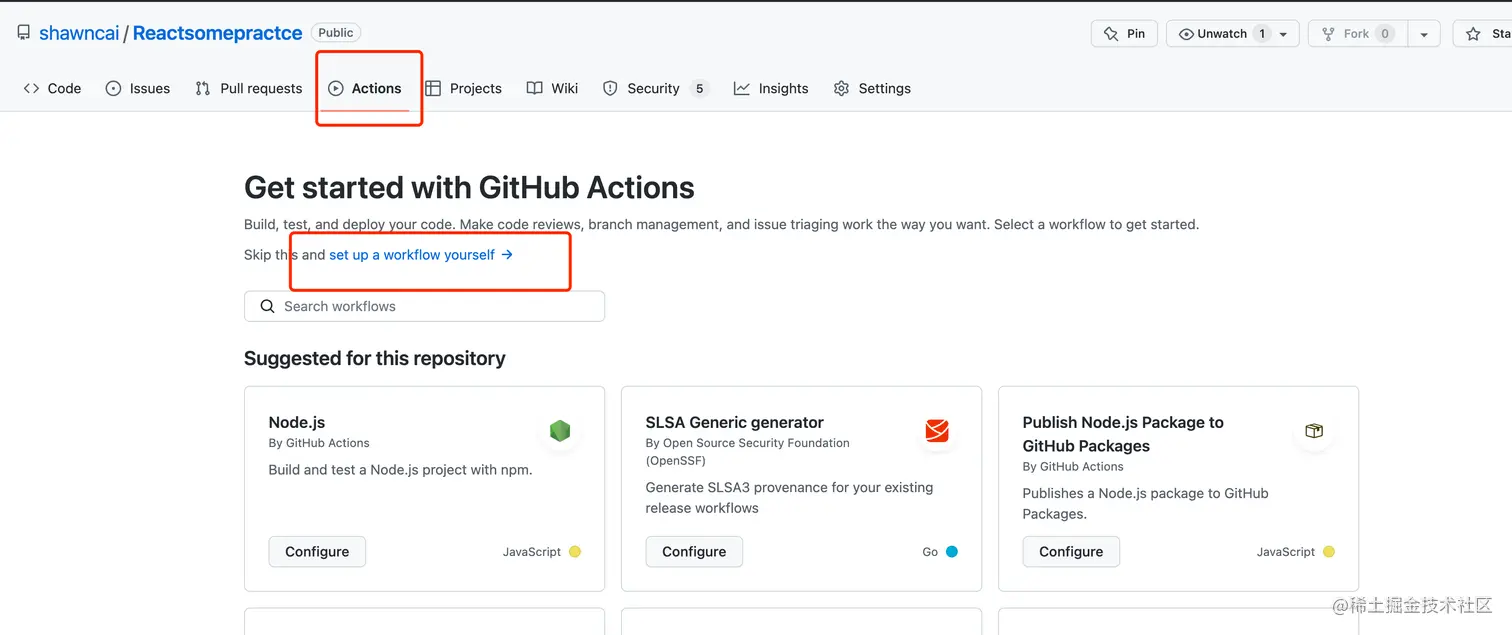Click the search magnifier icon in workflows box
The height and width of the screenshot is (635, 1512).
click(267, 306)
